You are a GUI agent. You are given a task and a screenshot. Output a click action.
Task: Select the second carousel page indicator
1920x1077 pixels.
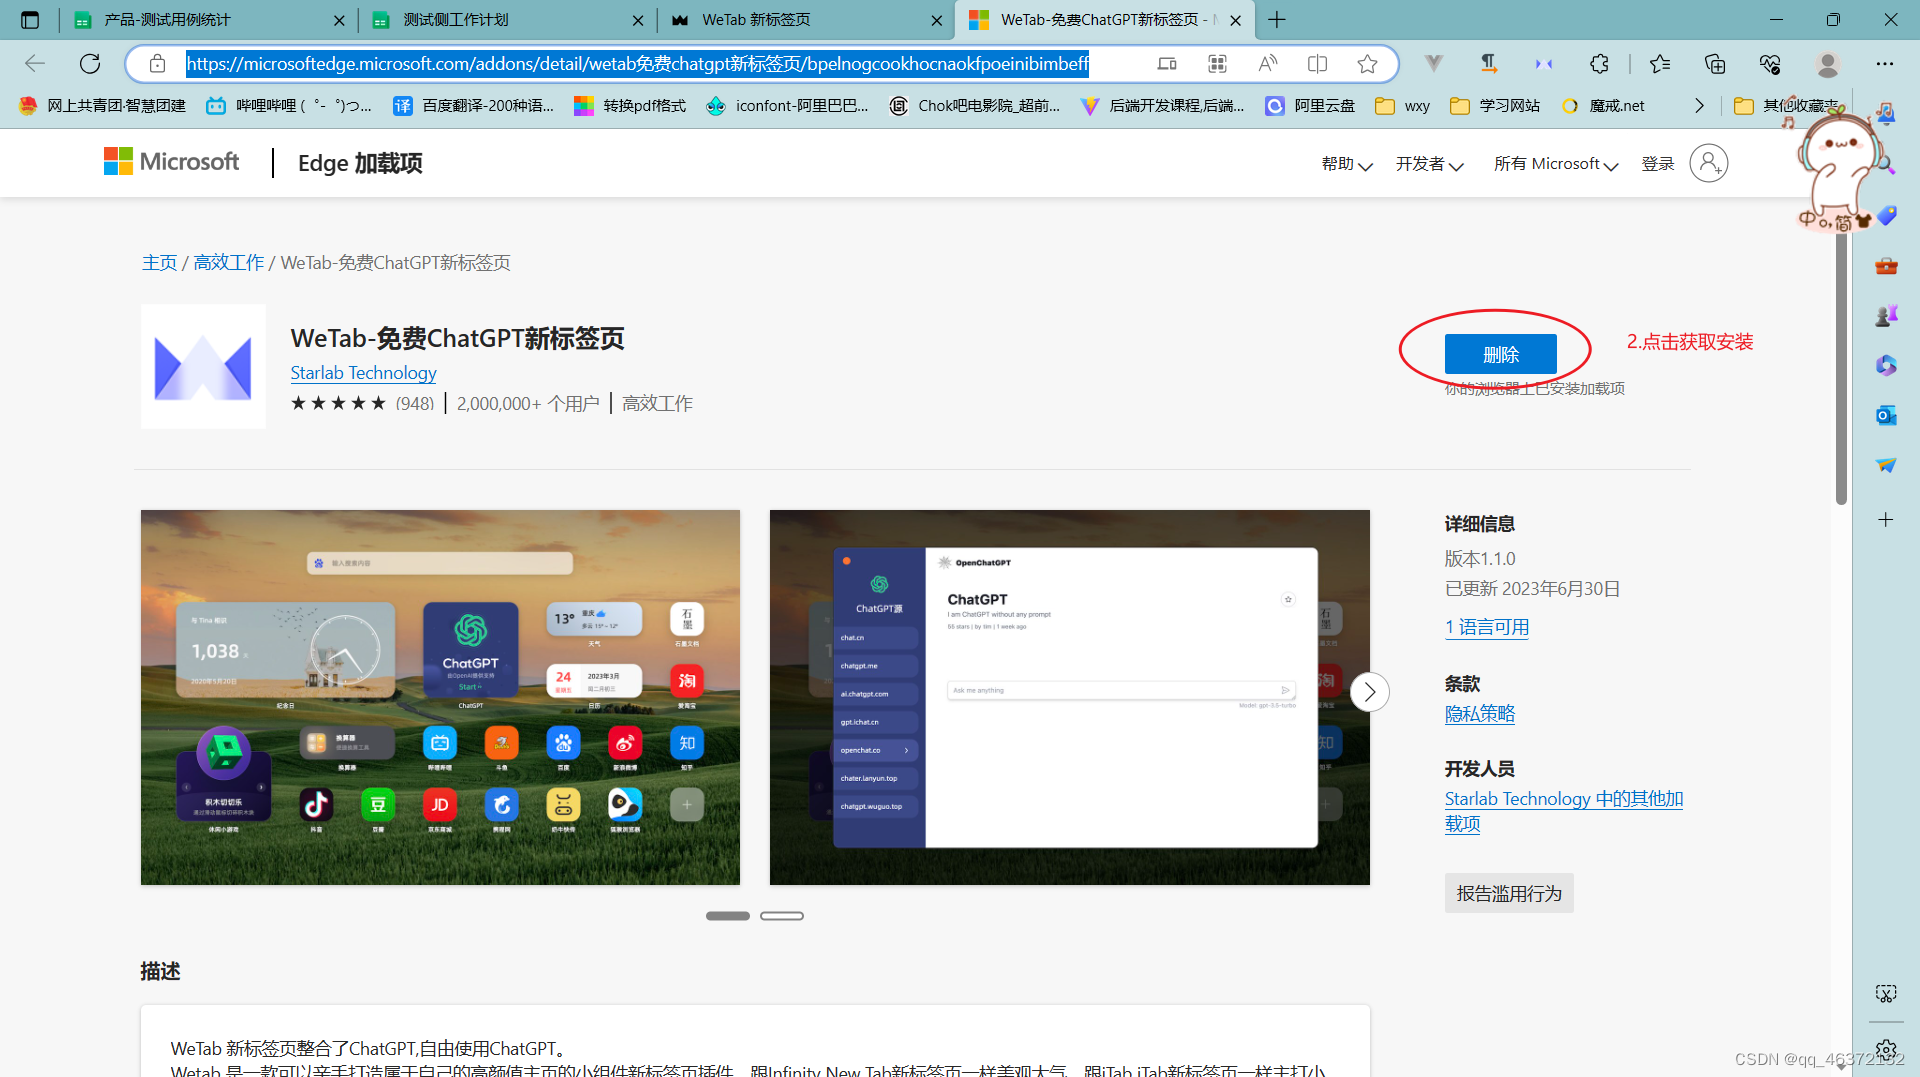782,916
